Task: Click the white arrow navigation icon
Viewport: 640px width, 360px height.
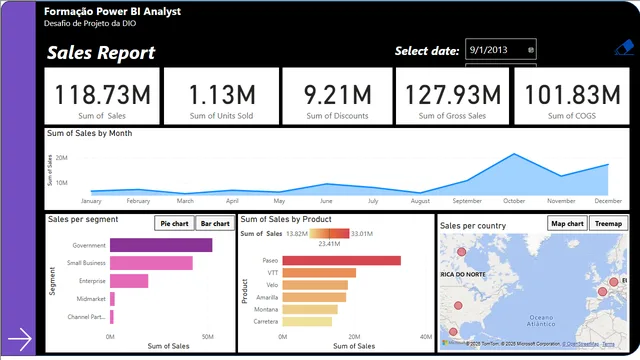Action: [20, 339]
